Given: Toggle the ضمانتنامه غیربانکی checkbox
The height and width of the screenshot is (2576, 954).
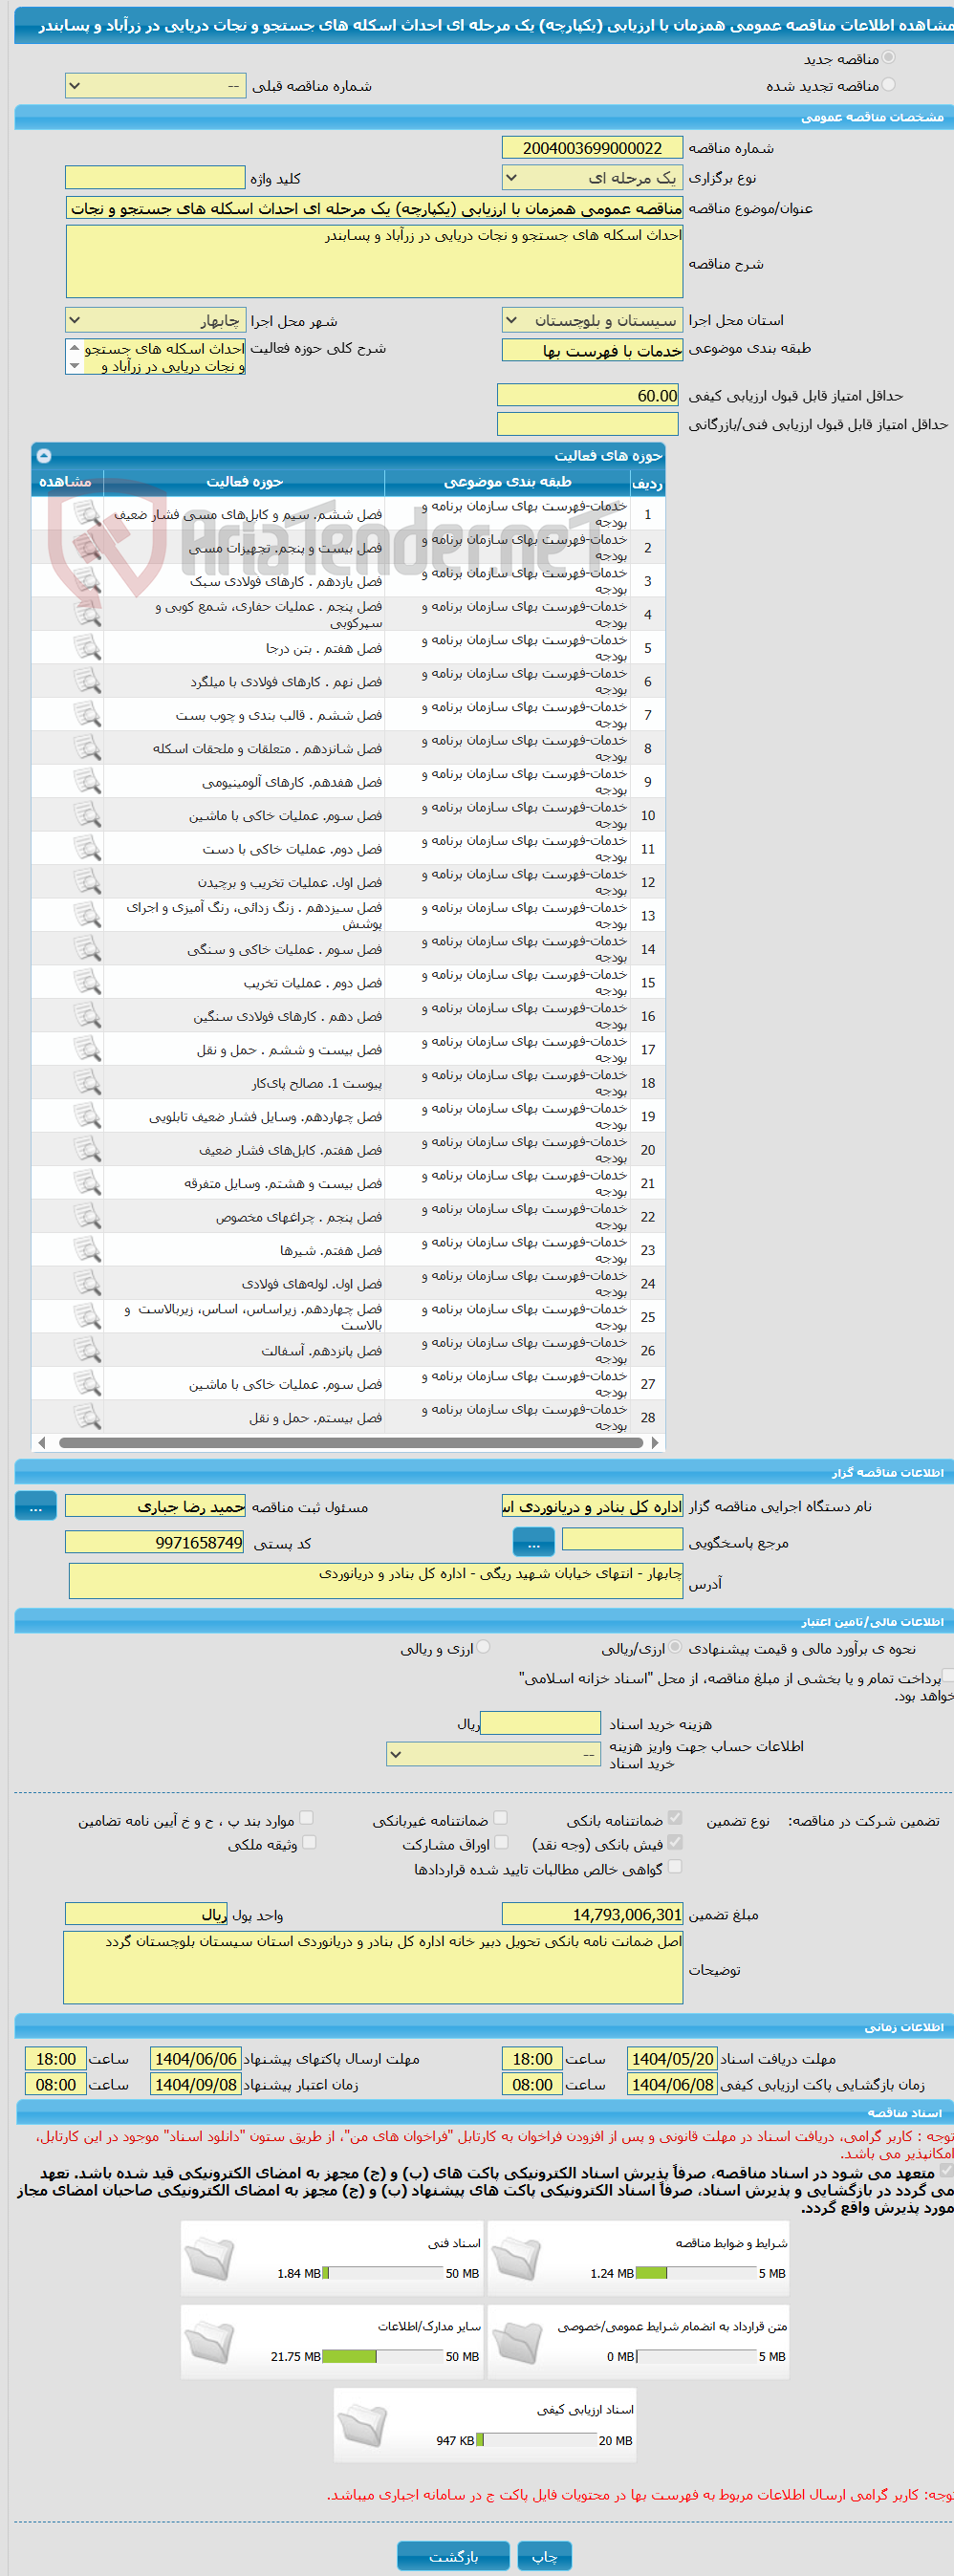Looking at the screenshot, I should [501, 1818].
